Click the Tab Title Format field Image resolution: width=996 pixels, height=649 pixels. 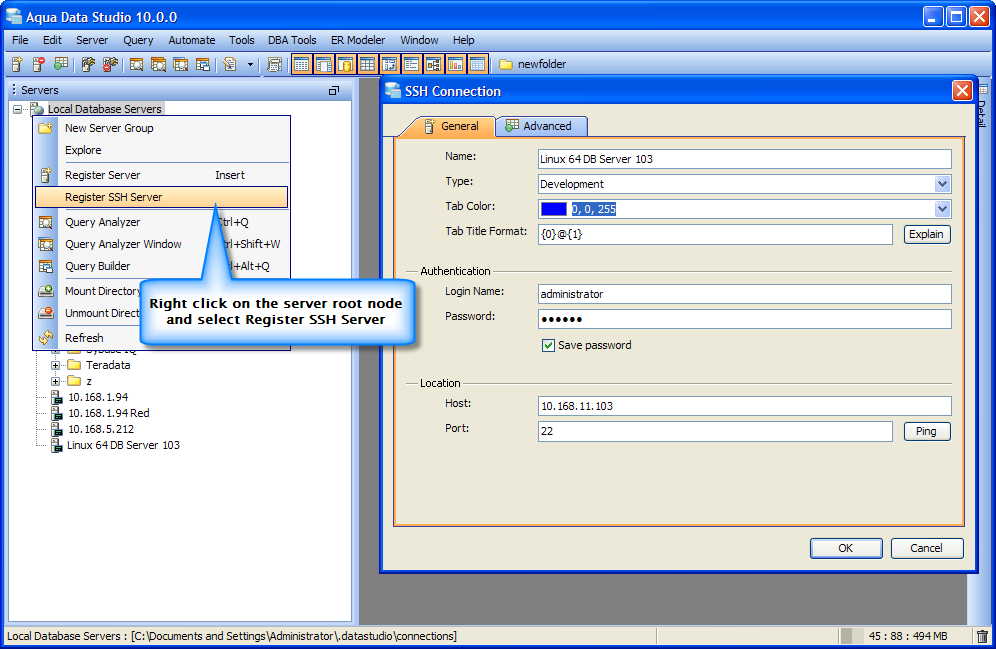point(715,234)
